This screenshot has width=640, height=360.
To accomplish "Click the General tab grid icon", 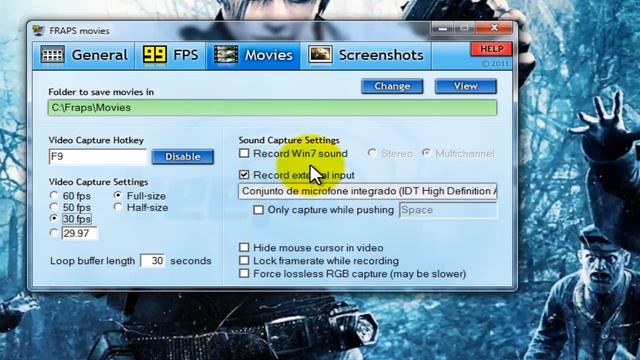I will click(52, 55).
